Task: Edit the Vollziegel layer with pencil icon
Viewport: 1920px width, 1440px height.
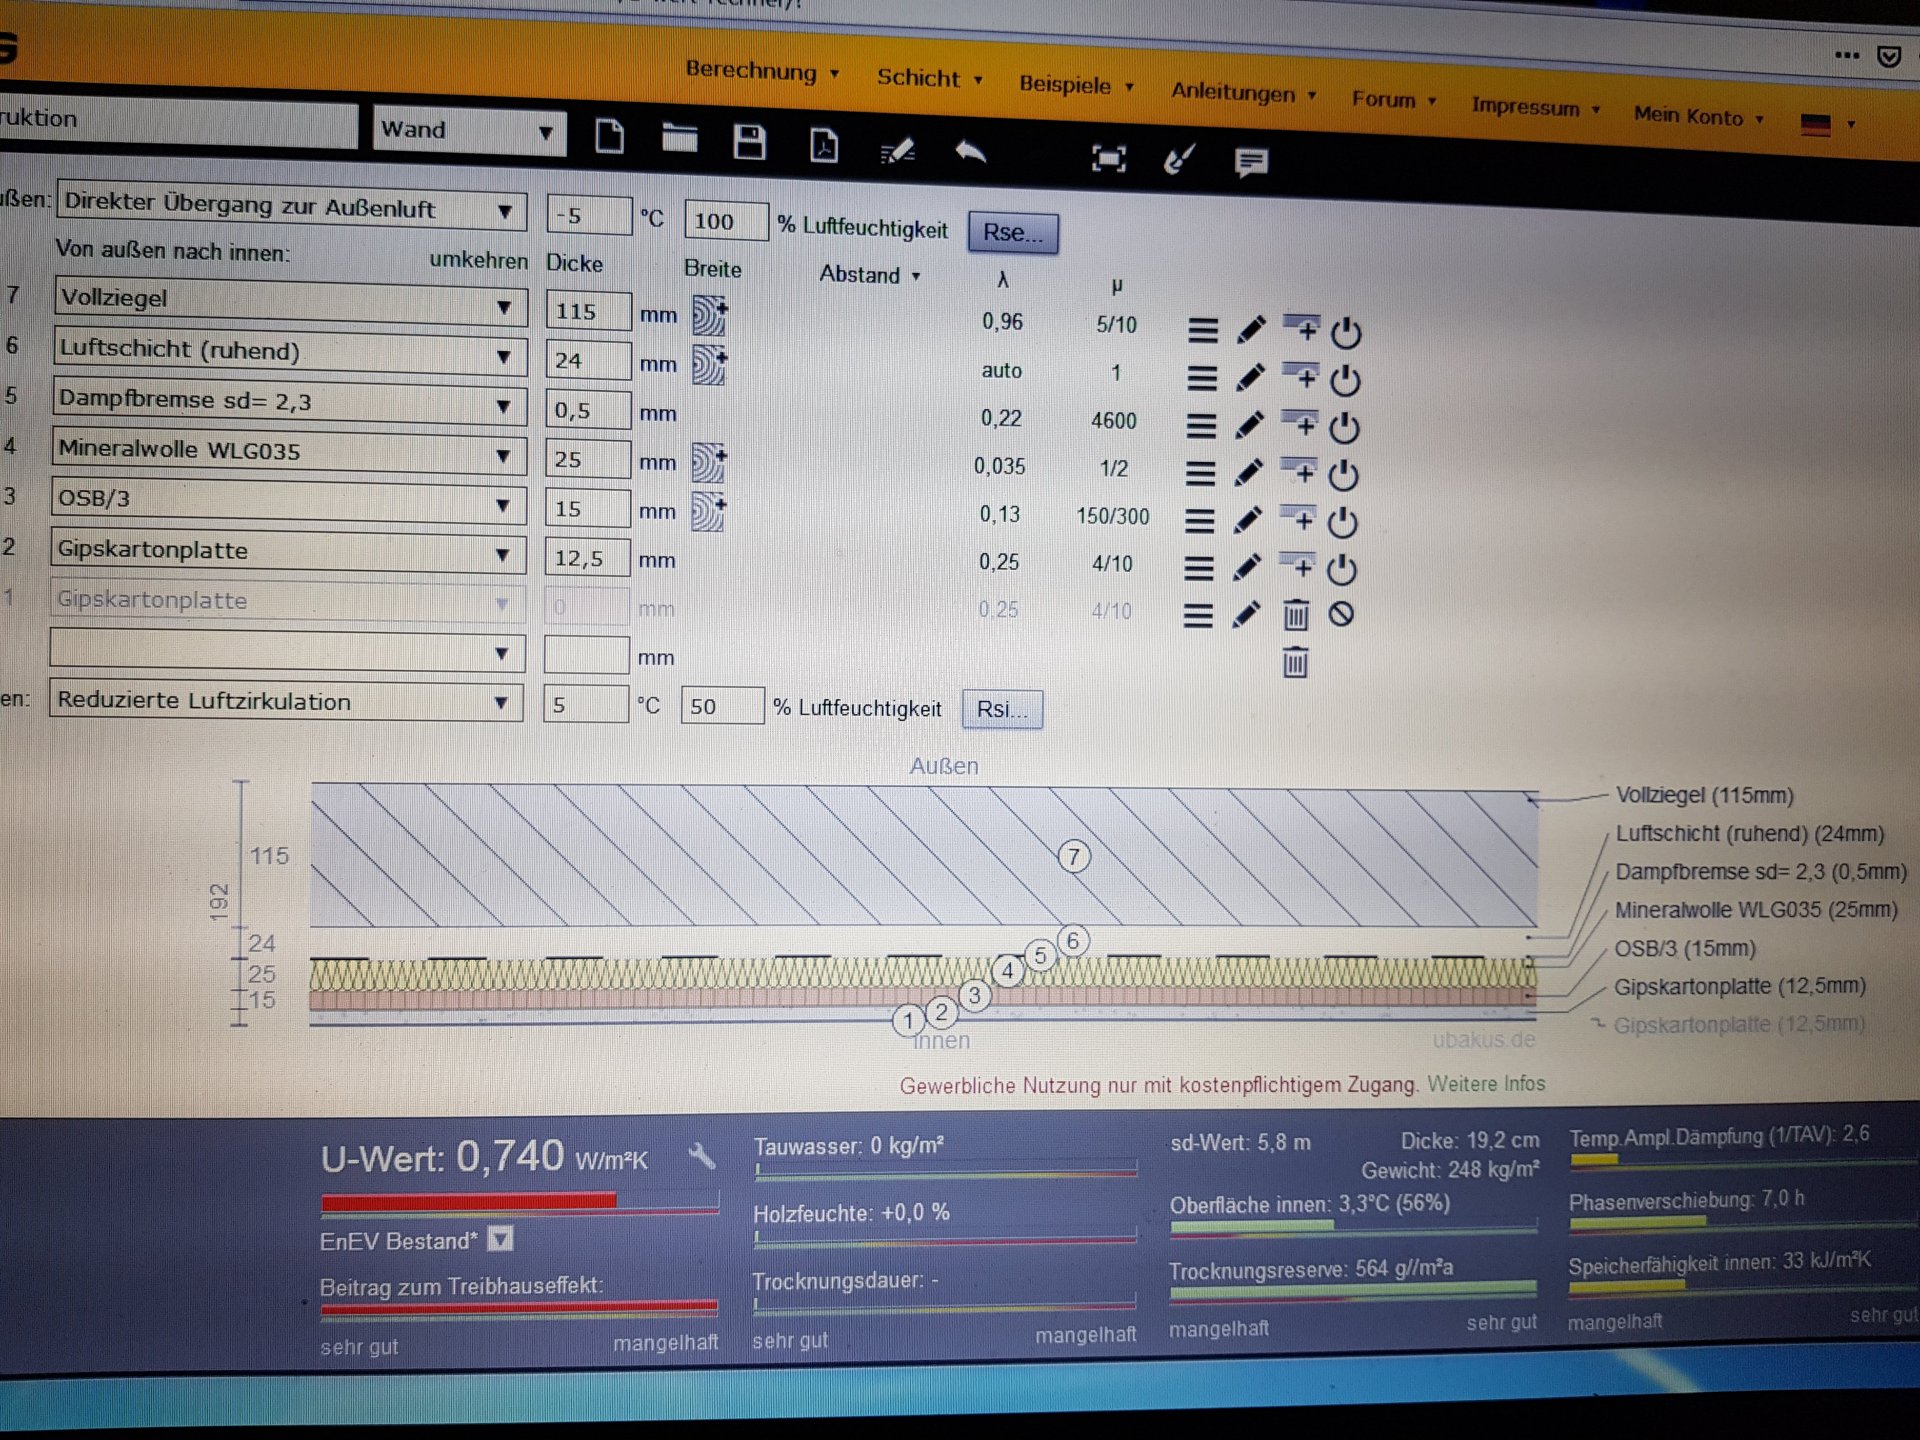Action: pos(1251,330)
